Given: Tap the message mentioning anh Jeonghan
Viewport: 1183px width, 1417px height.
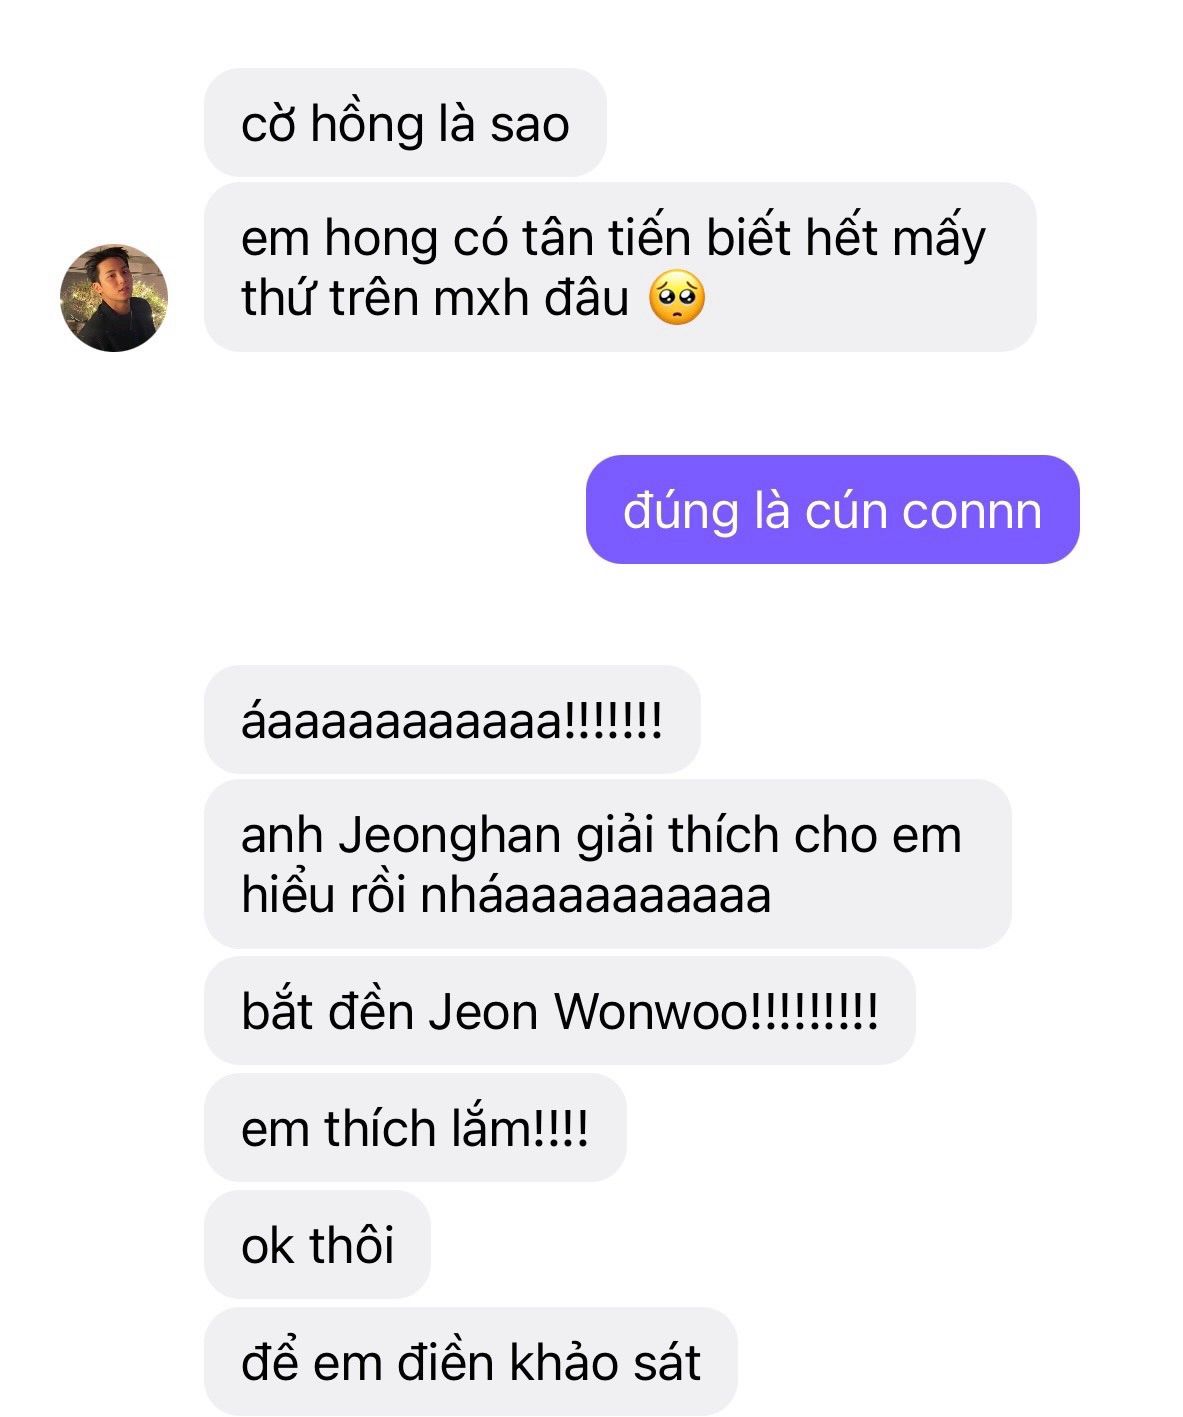Looking at the screenshot, I should point(607,864).
